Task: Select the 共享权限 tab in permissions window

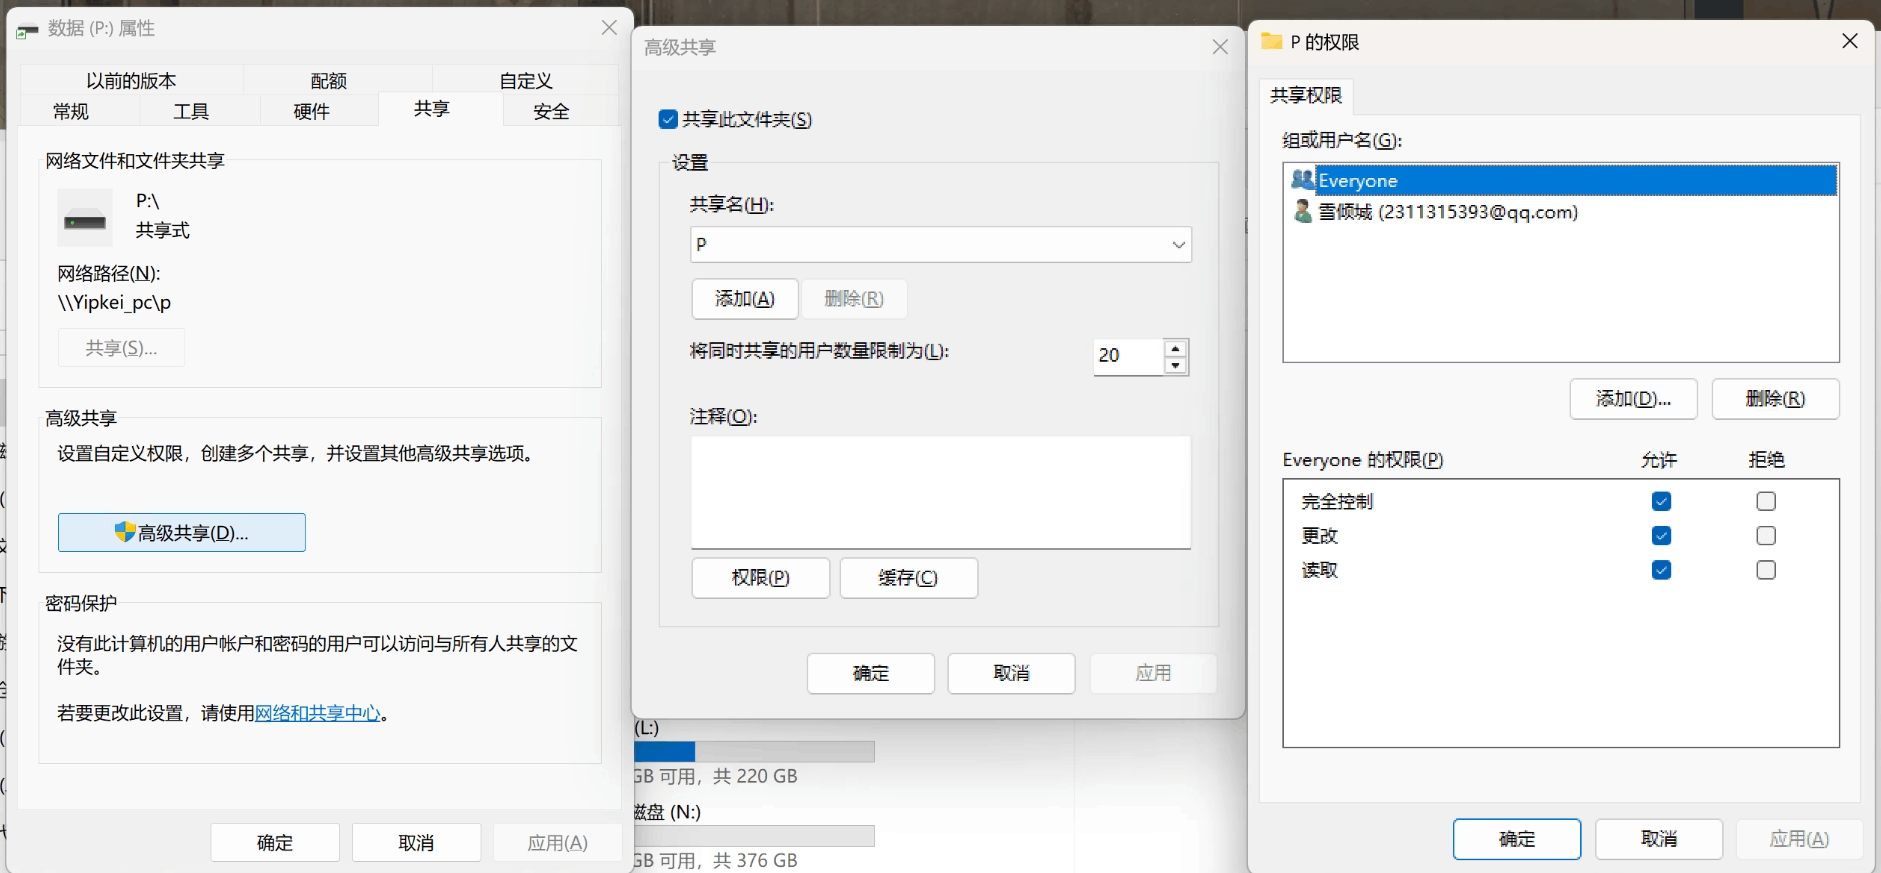Action: click(x=1306, y=95)
